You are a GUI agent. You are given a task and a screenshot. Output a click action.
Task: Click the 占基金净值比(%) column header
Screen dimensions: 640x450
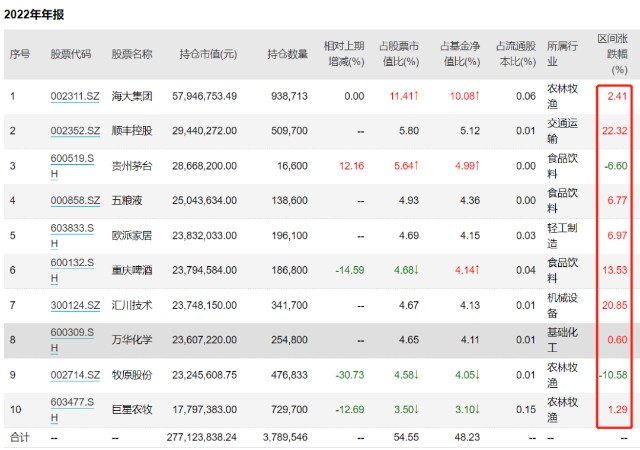[x=460, y=54]
